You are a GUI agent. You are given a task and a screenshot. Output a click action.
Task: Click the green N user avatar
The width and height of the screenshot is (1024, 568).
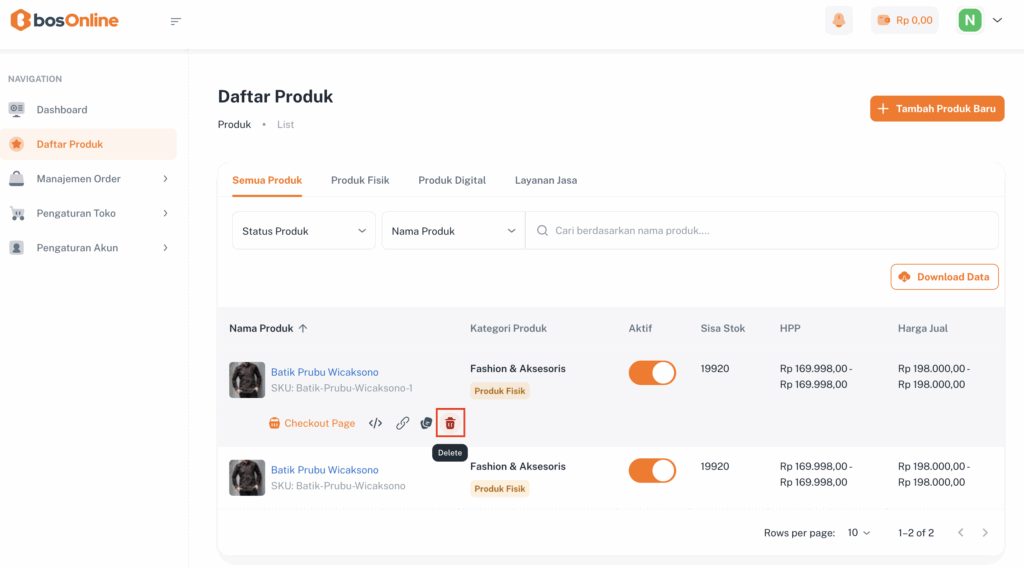(x=970, y=20)
